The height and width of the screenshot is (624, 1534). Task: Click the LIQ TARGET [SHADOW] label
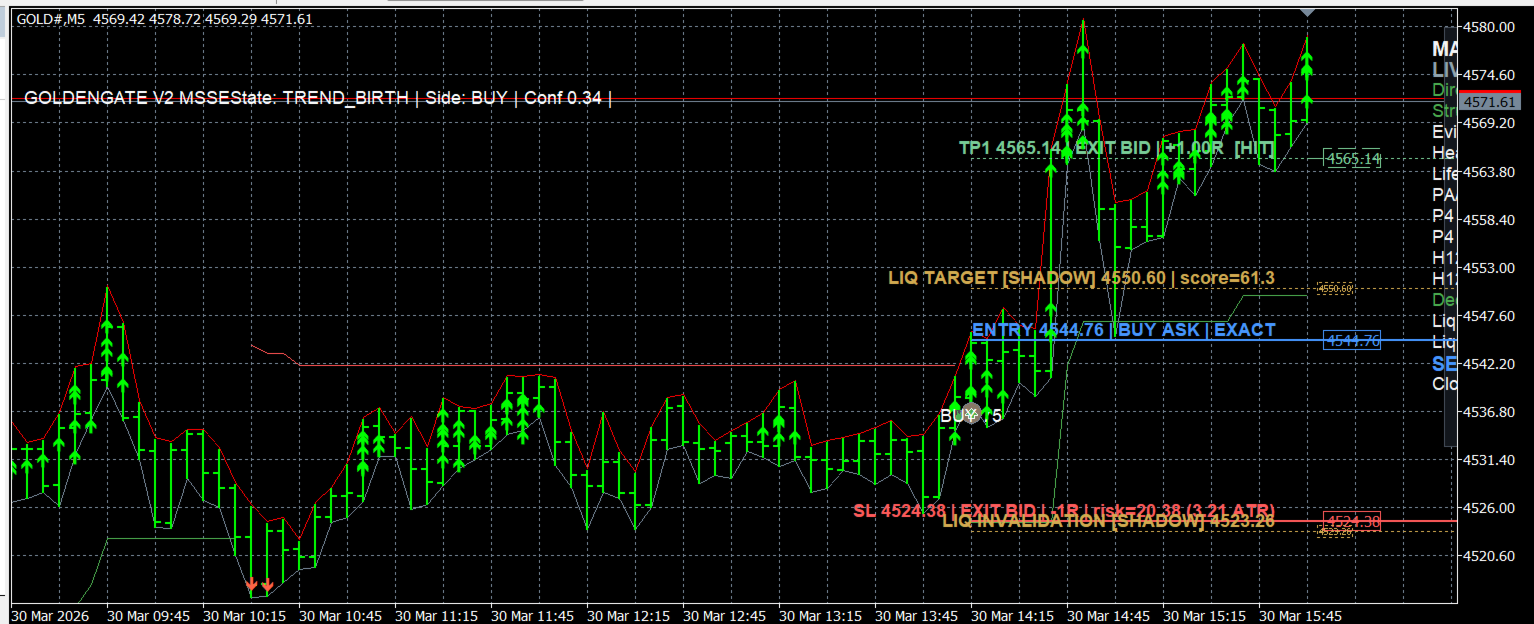tap(1081, 277)
